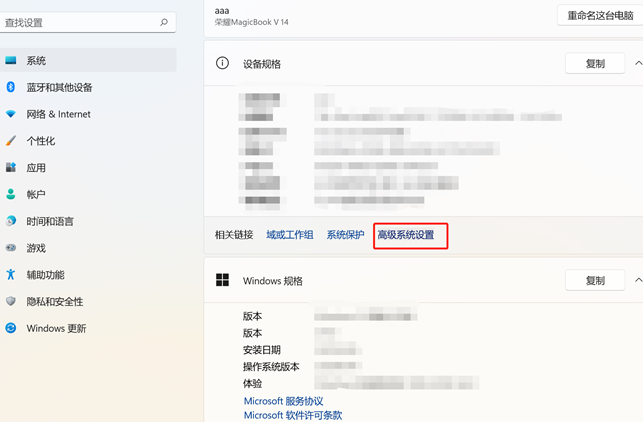
Task: Open the 高级系统设置 link
Action: tap(406, 235)
